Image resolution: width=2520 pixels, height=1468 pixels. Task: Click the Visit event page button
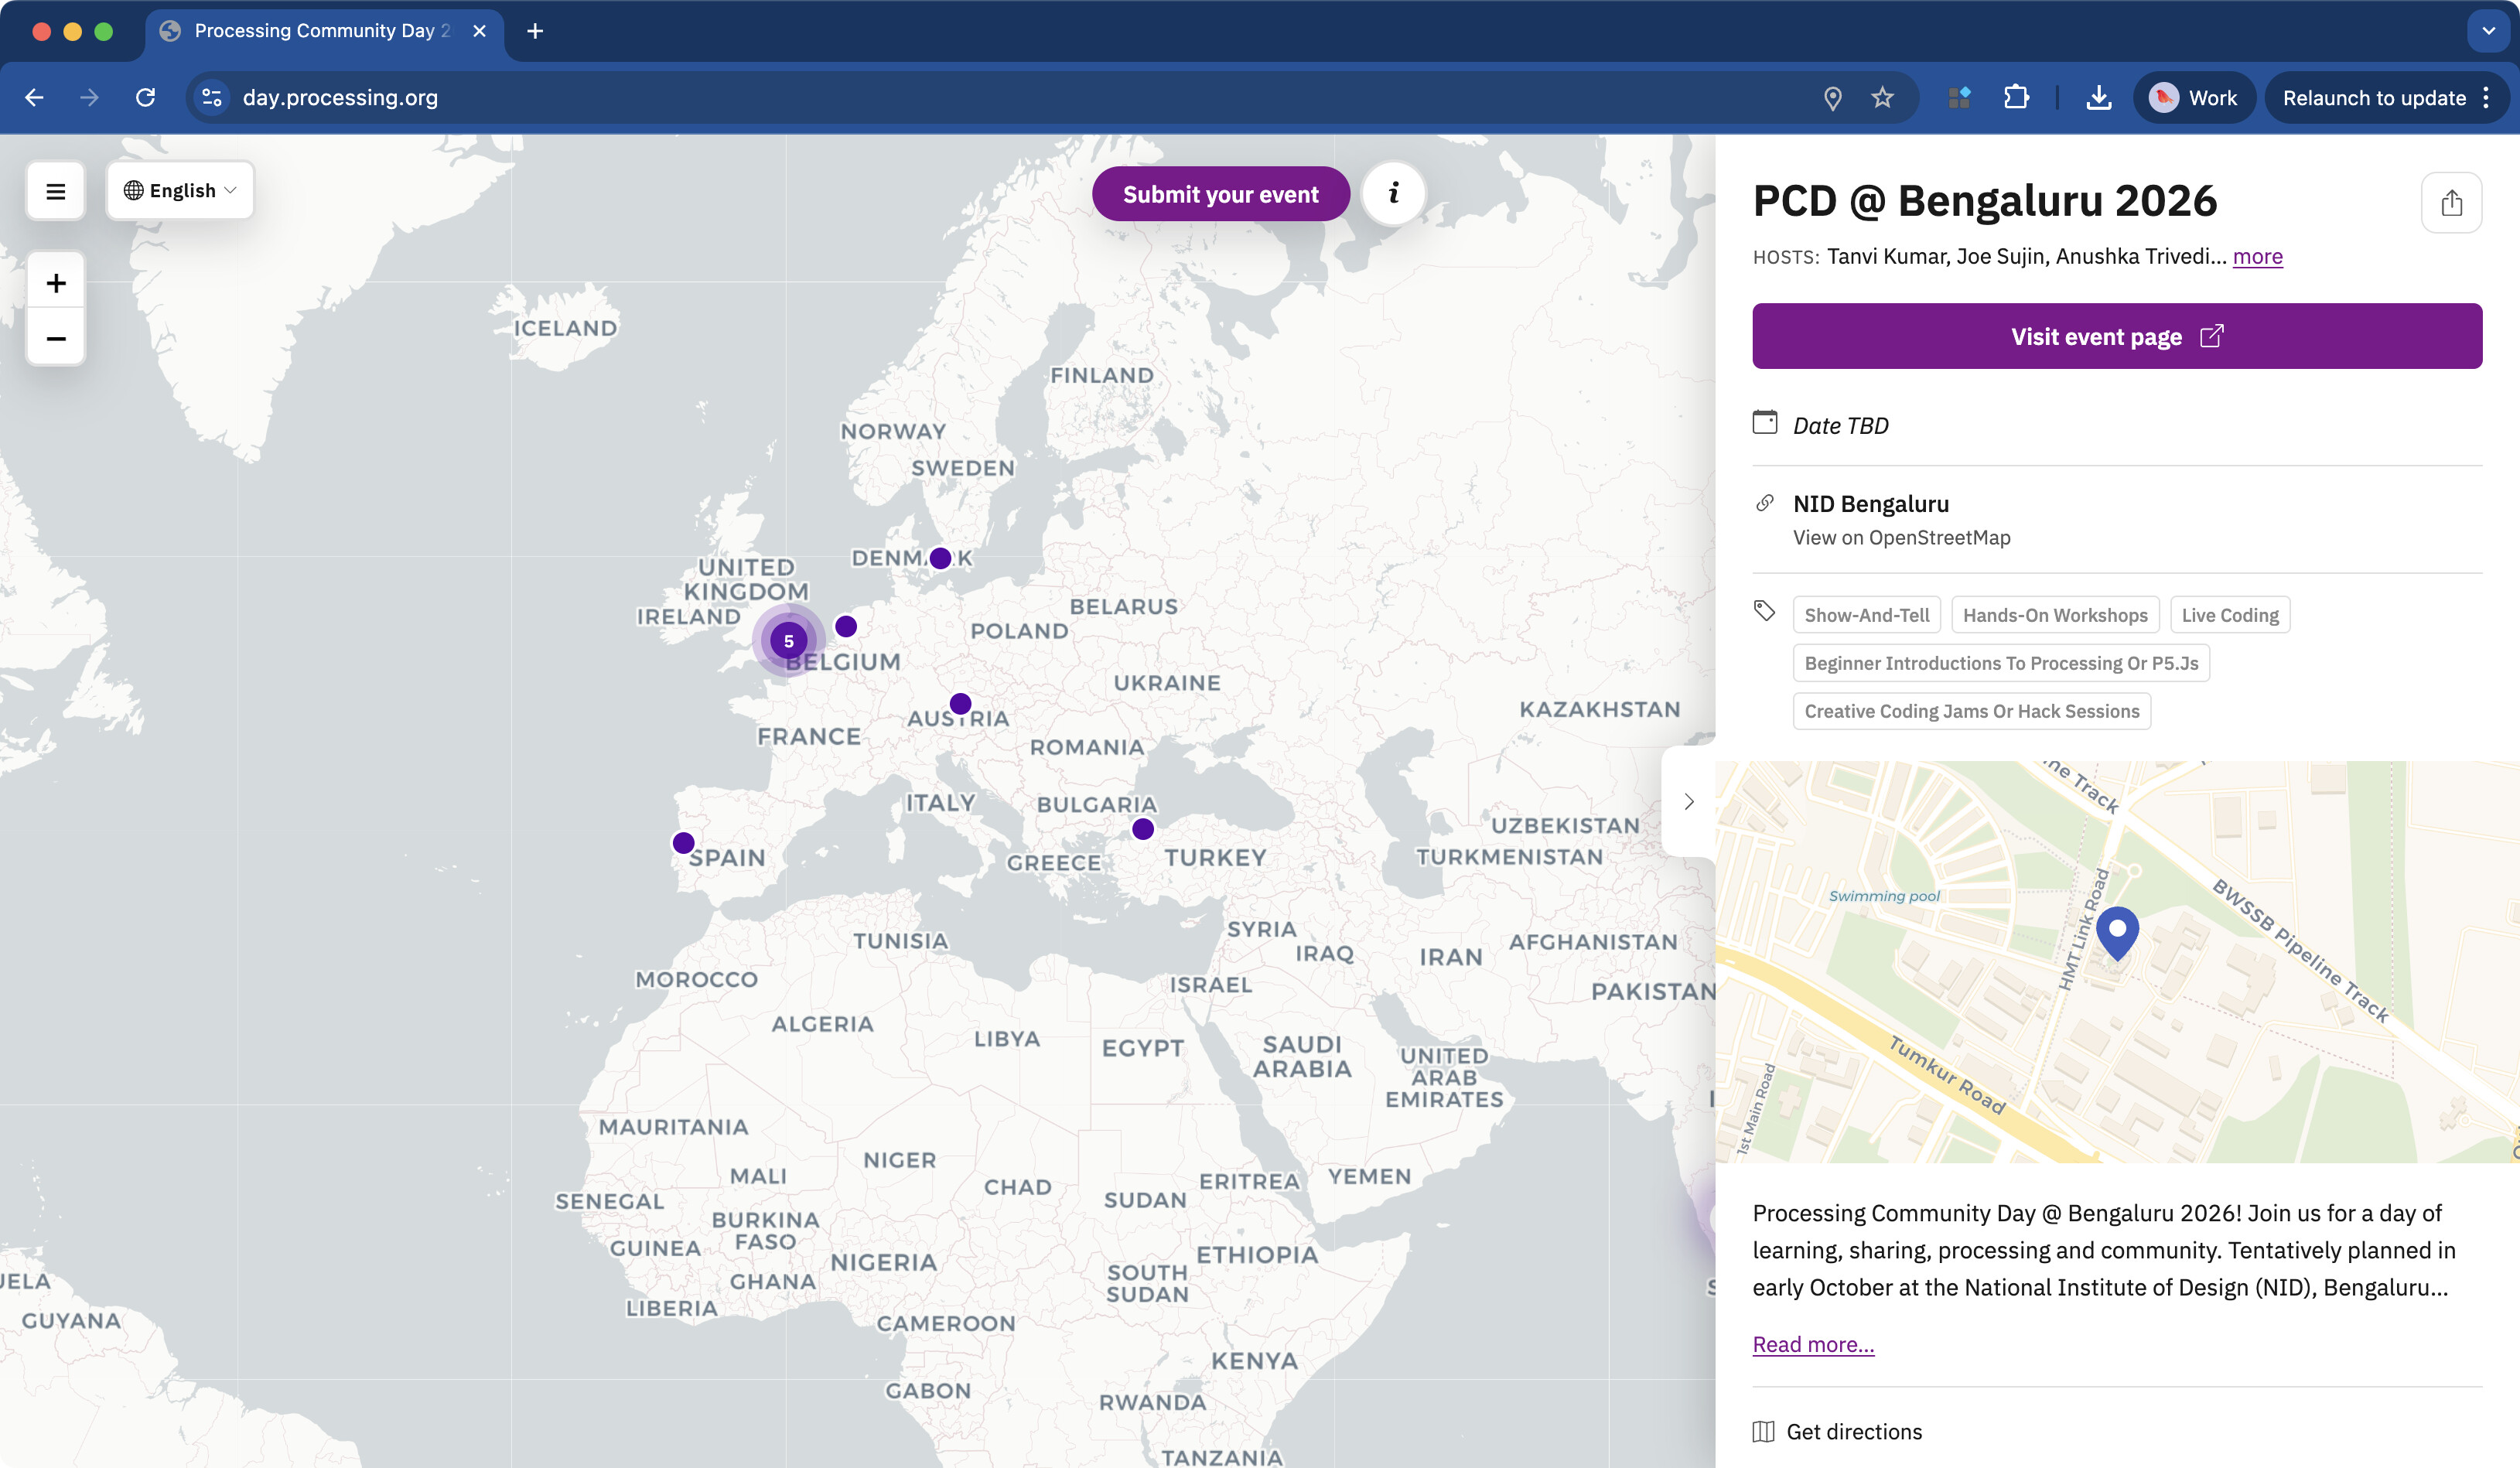tap(2116, 336)
